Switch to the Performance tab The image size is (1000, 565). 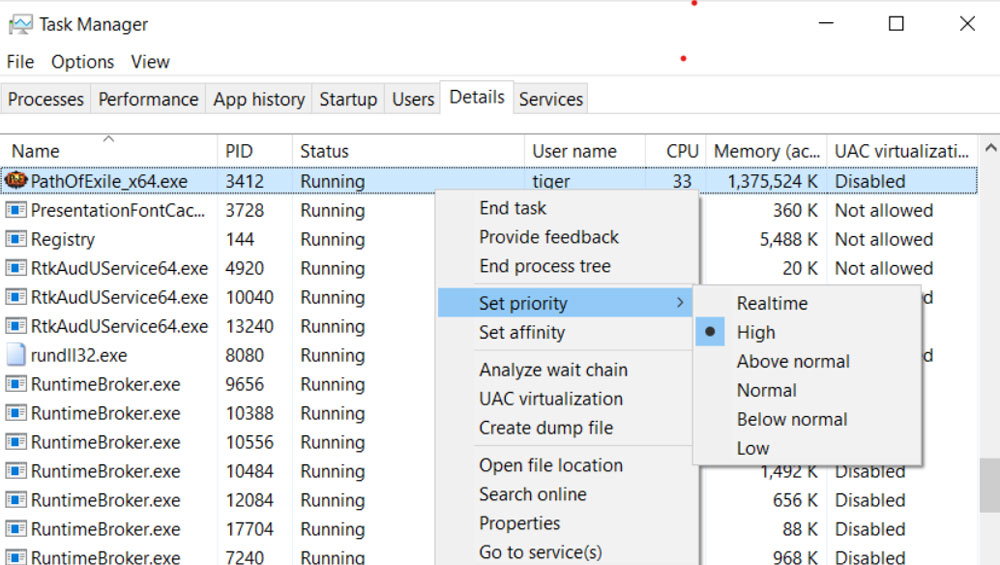148,99
